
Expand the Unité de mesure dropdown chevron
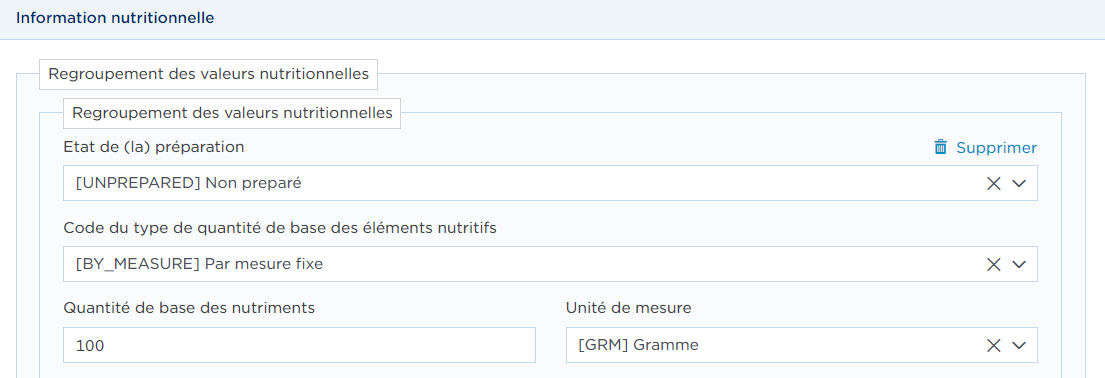click(x=1019, y=345)
